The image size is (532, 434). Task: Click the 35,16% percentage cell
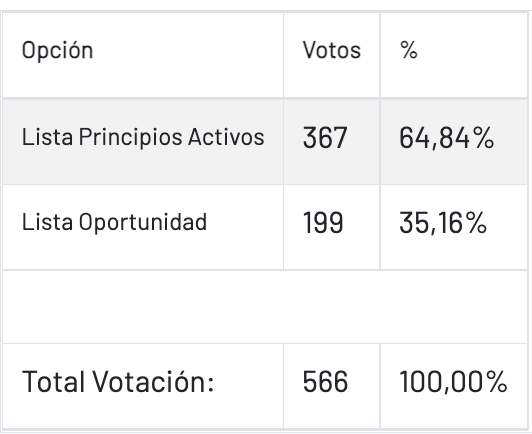click(x=443, y=223)
